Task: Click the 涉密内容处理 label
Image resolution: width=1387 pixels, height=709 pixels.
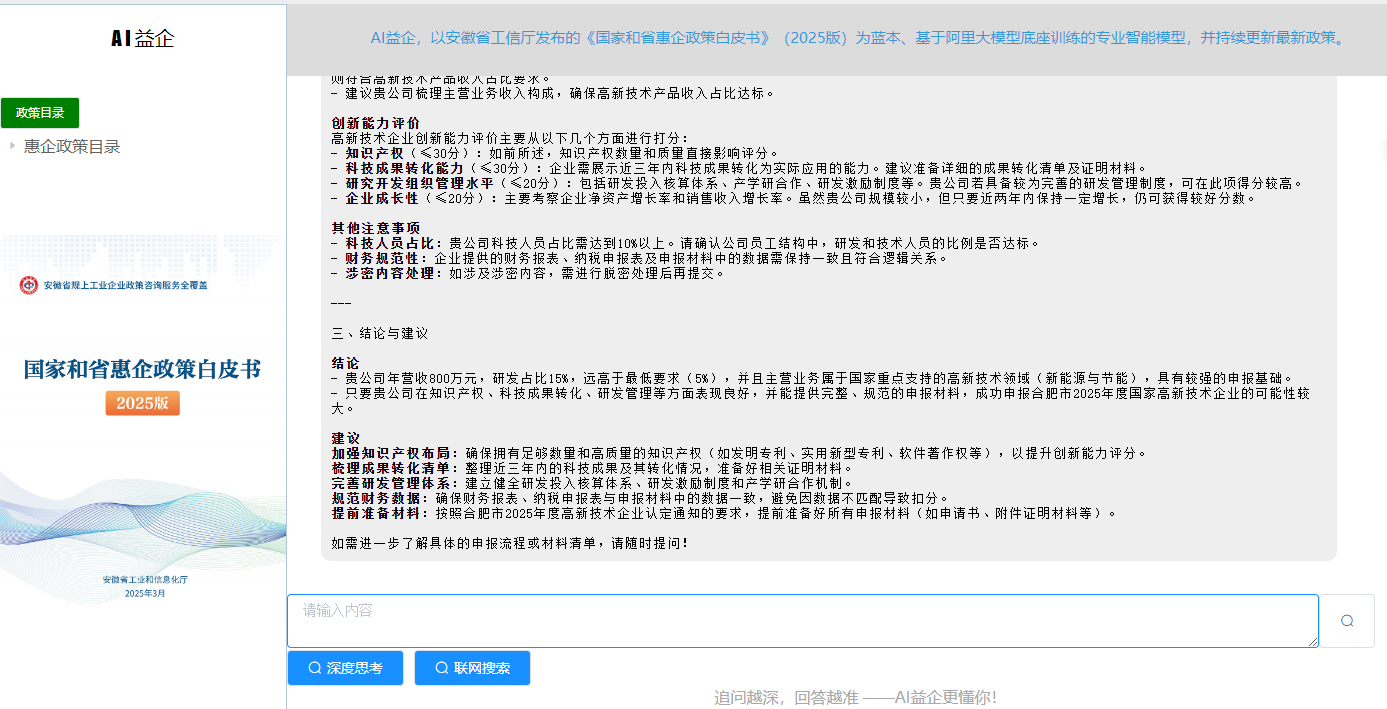Action: [x=393, y=273]
